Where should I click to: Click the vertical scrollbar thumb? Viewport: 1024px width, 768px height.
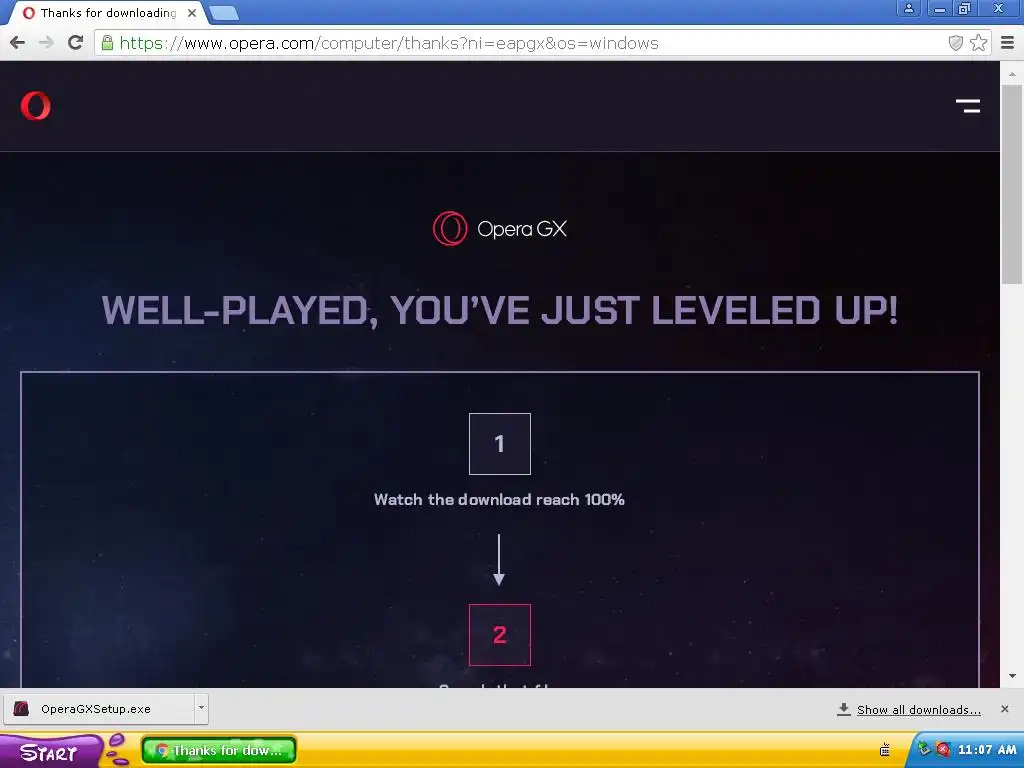1012,184
